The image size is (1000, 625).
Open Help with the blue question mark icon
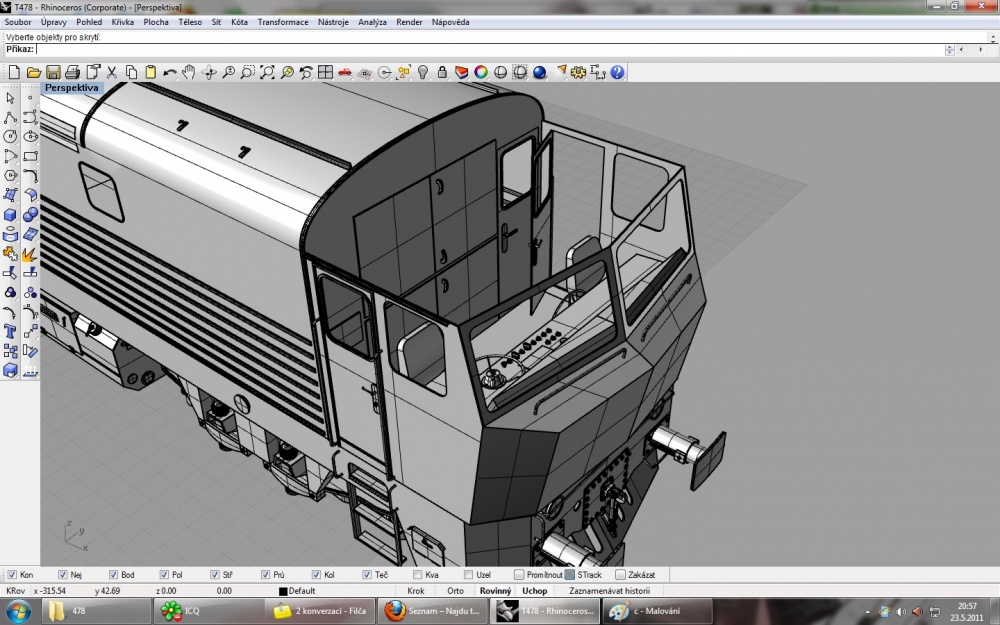(617, 72)
